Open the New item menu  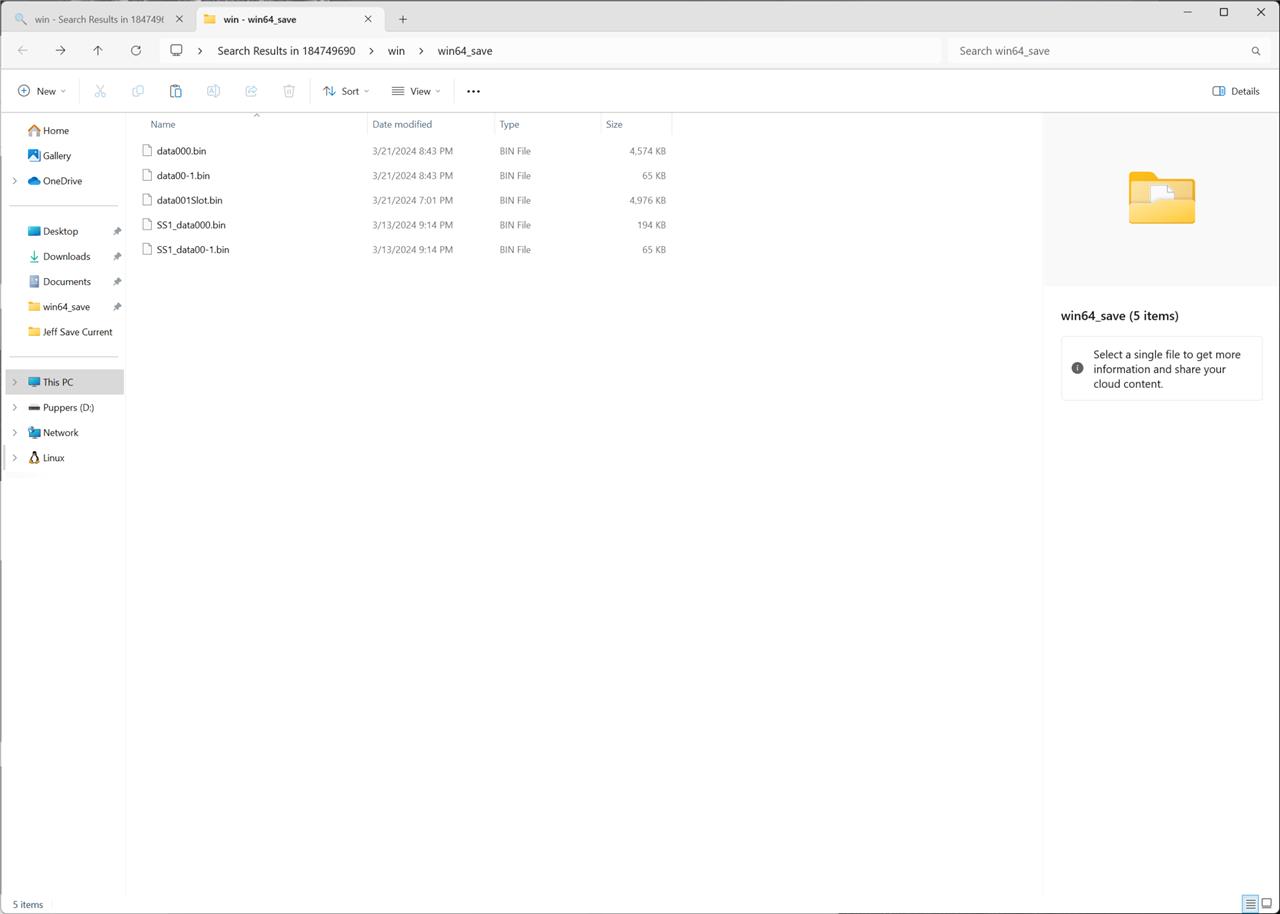42,91
